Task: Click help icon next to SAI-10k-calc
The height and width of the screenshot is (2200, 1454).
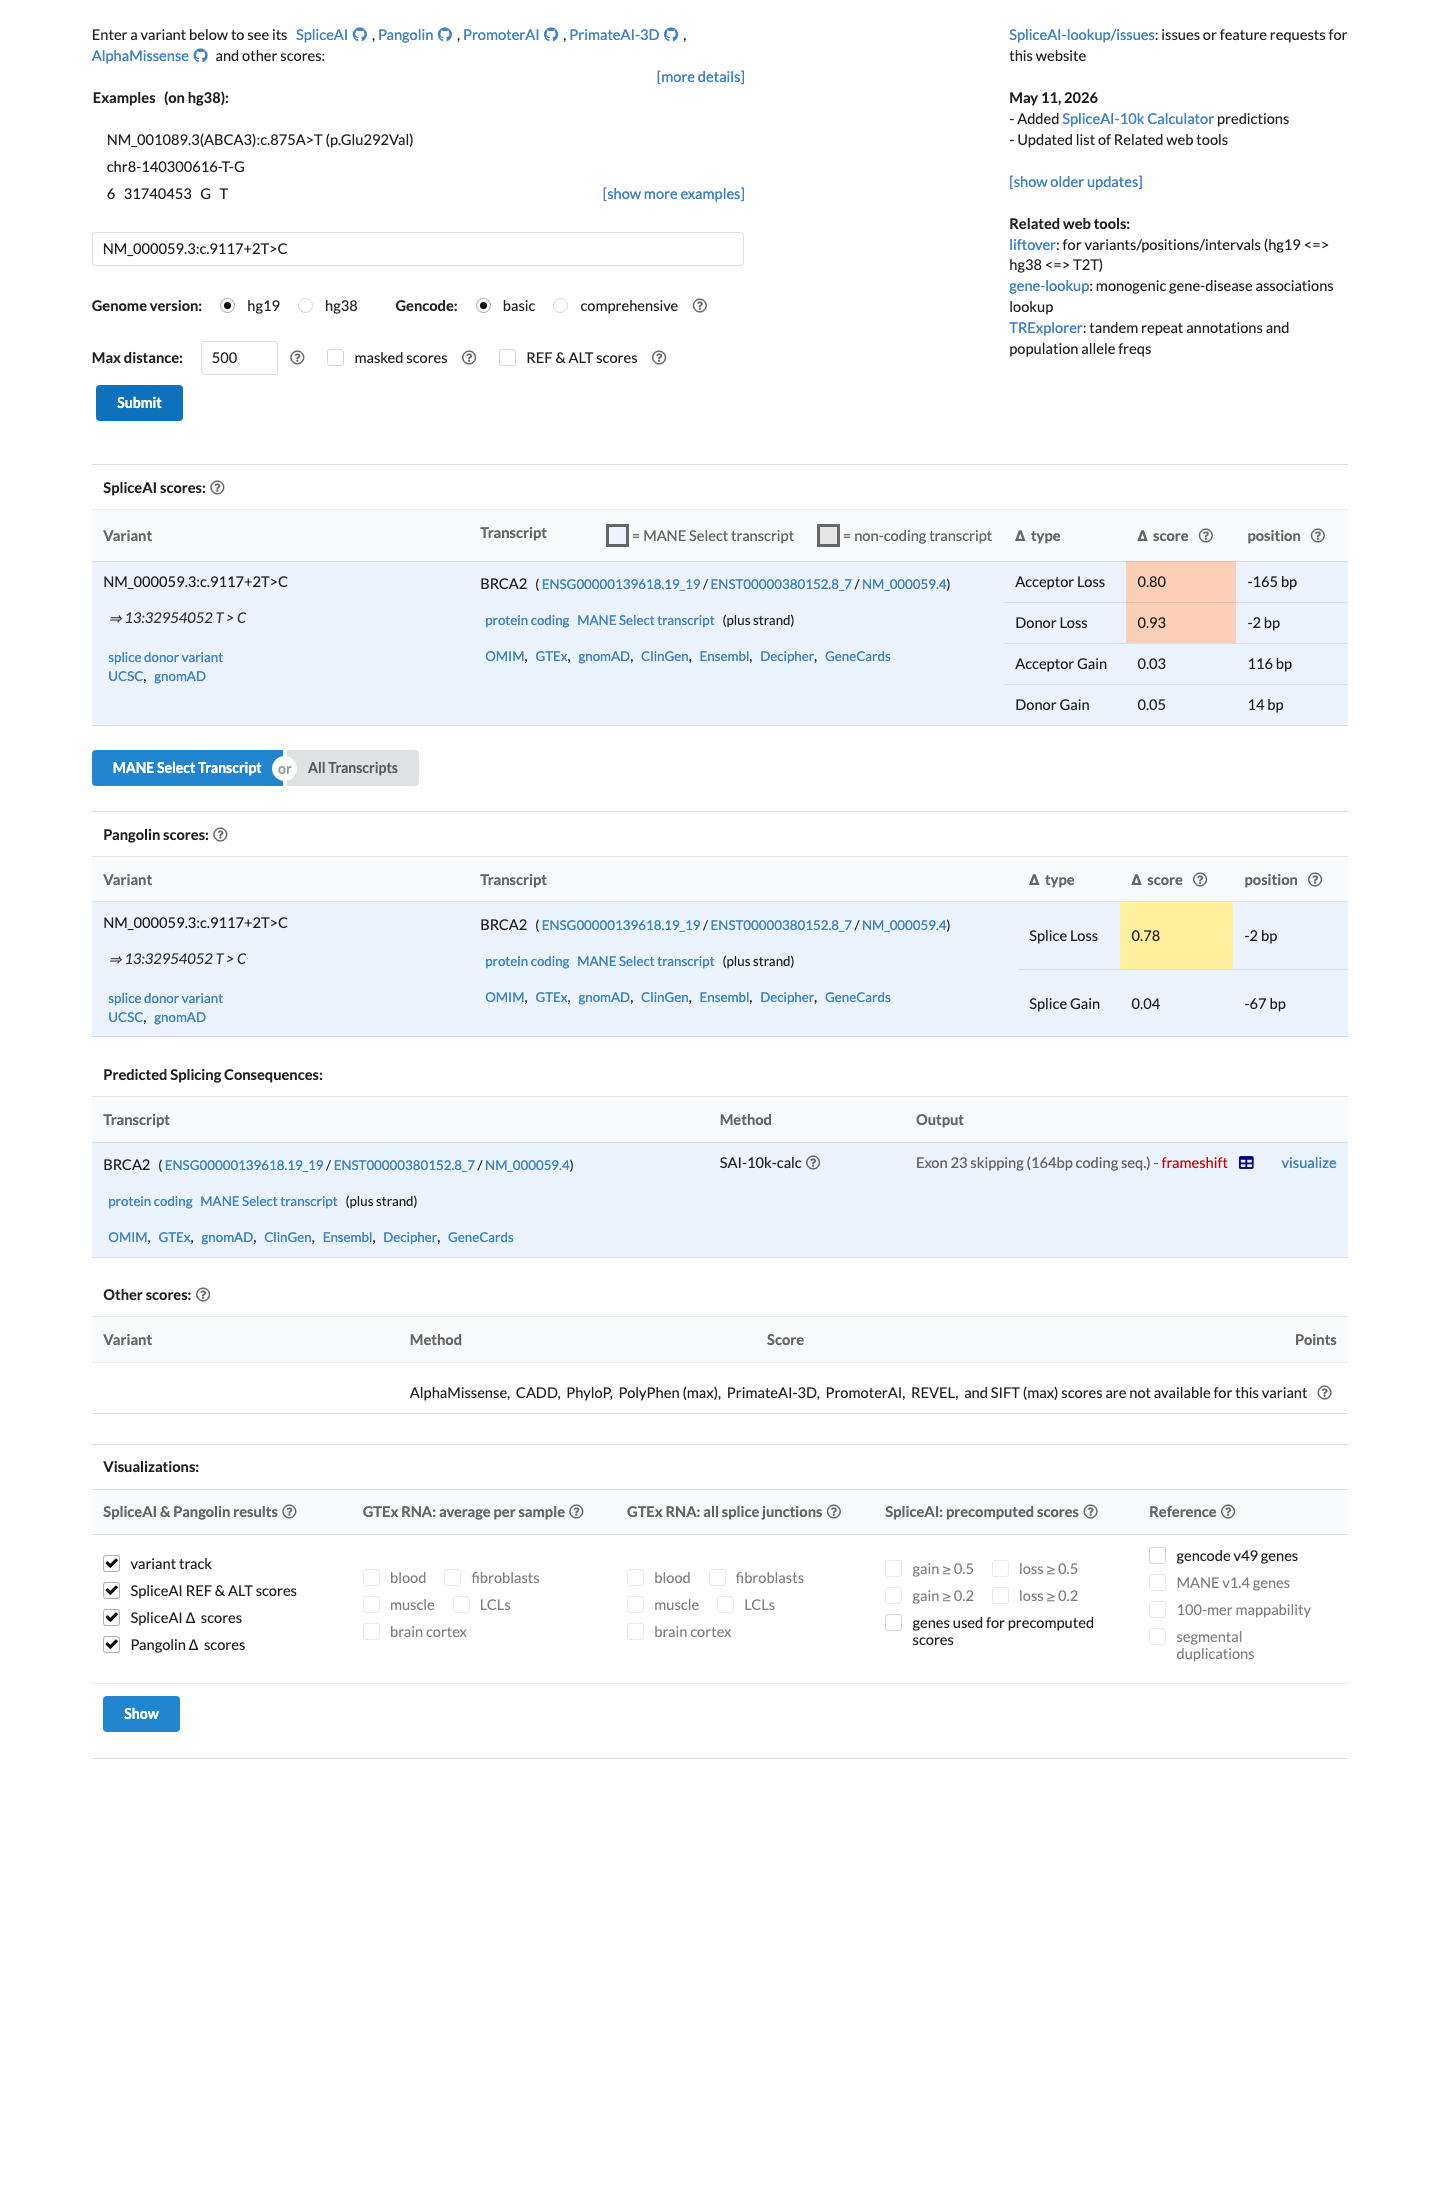Action: (x=813, y=1163)
